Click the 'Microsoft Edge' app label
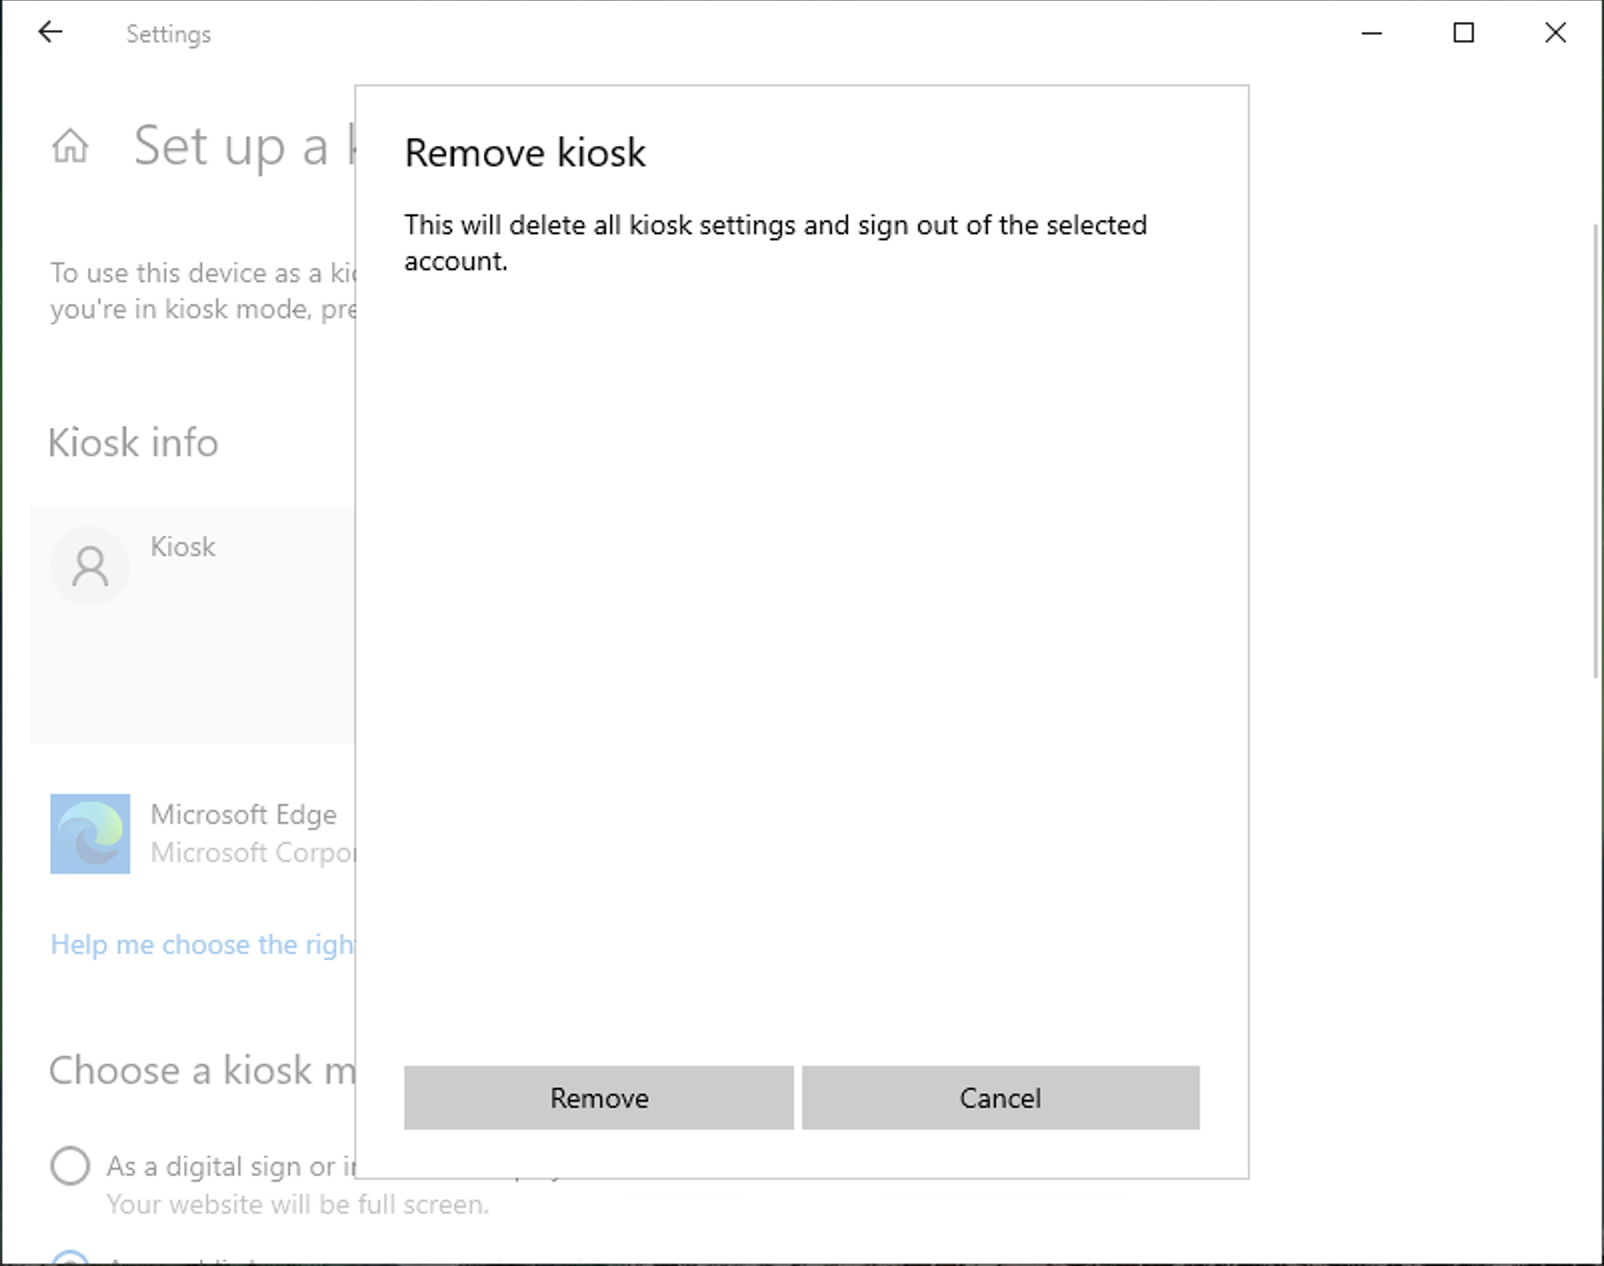1604x1266 pixels. (x=243, y=814)
